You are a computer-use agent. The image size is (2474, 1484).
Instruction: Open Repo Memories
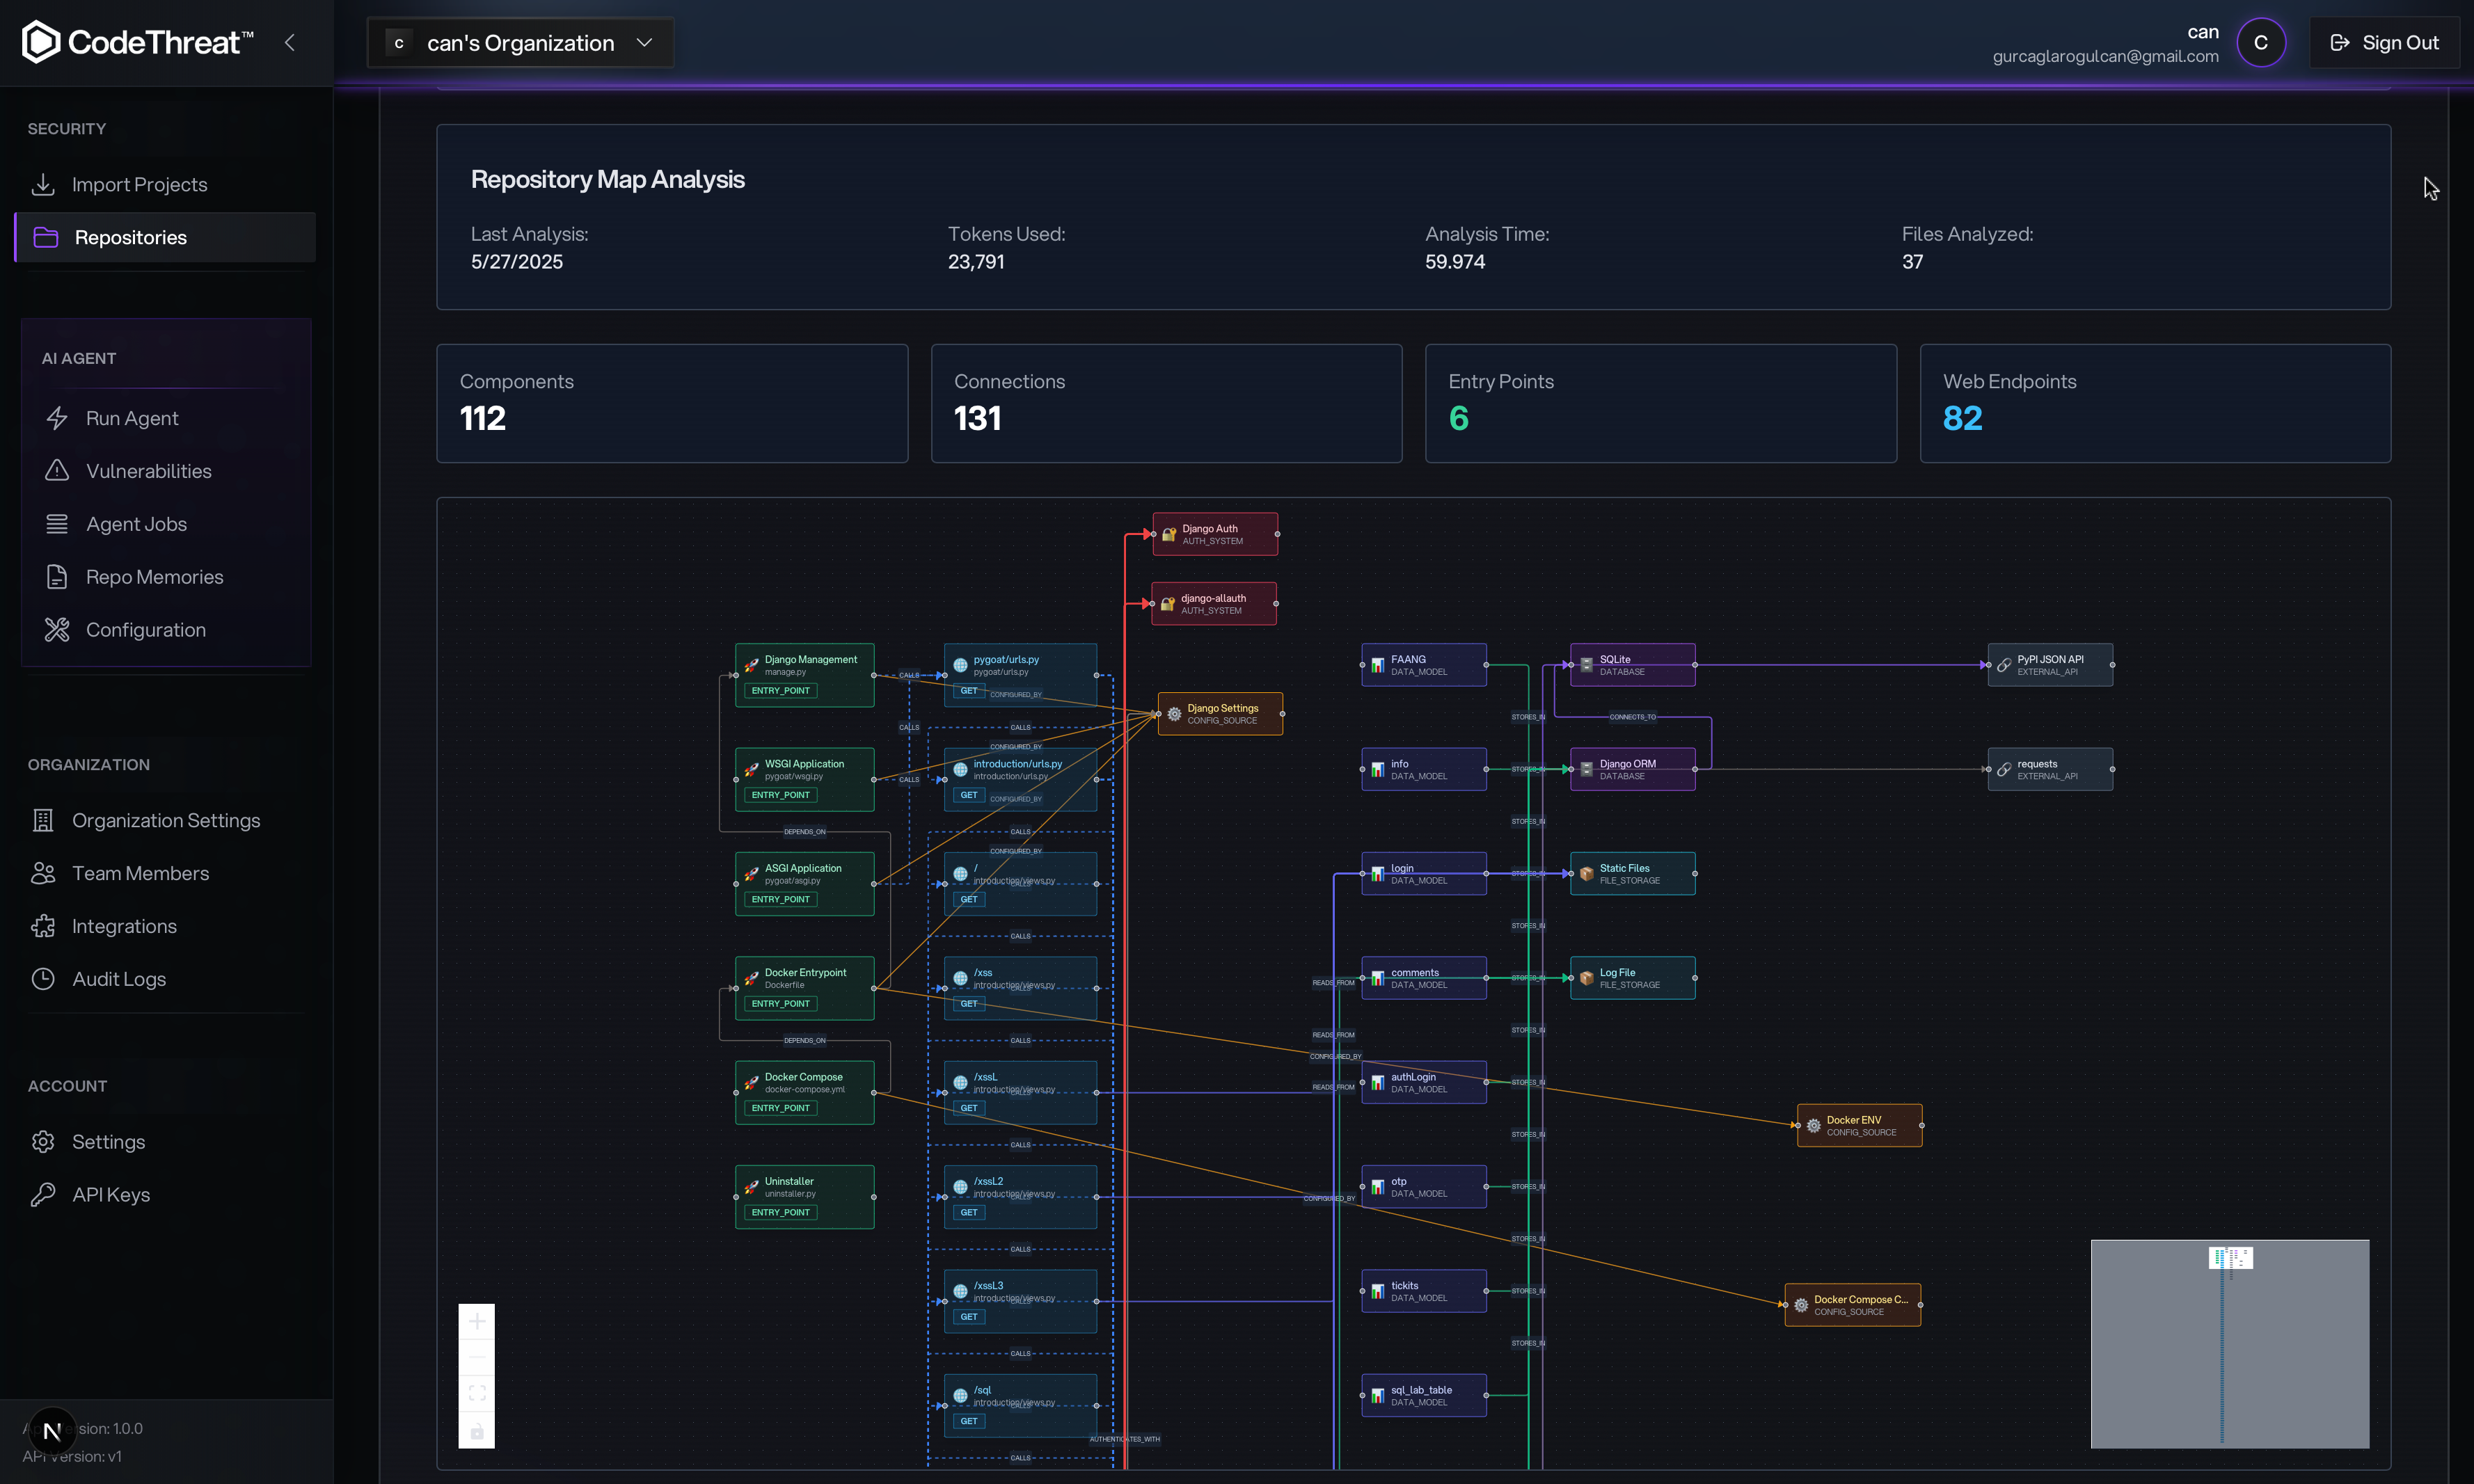pyautogui.click(x=167, y=577)
